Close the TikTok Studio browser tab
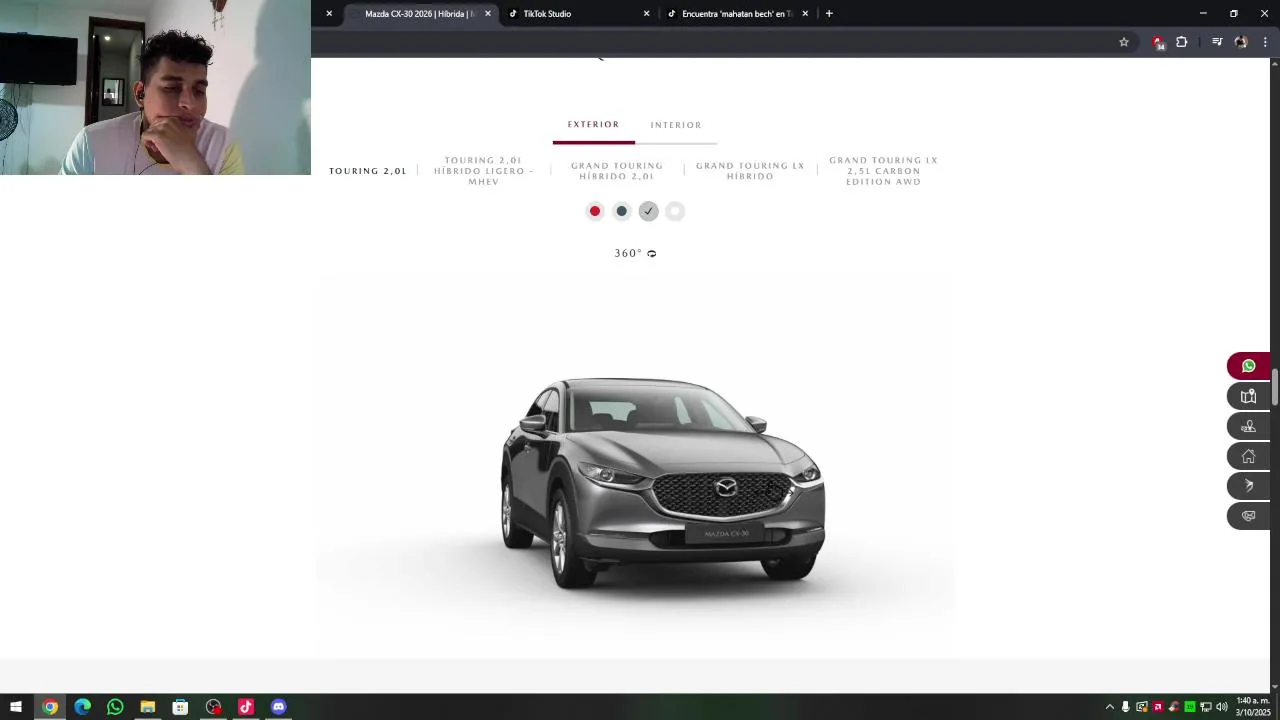The image size is (1280, 720). [x=646, y=14]
